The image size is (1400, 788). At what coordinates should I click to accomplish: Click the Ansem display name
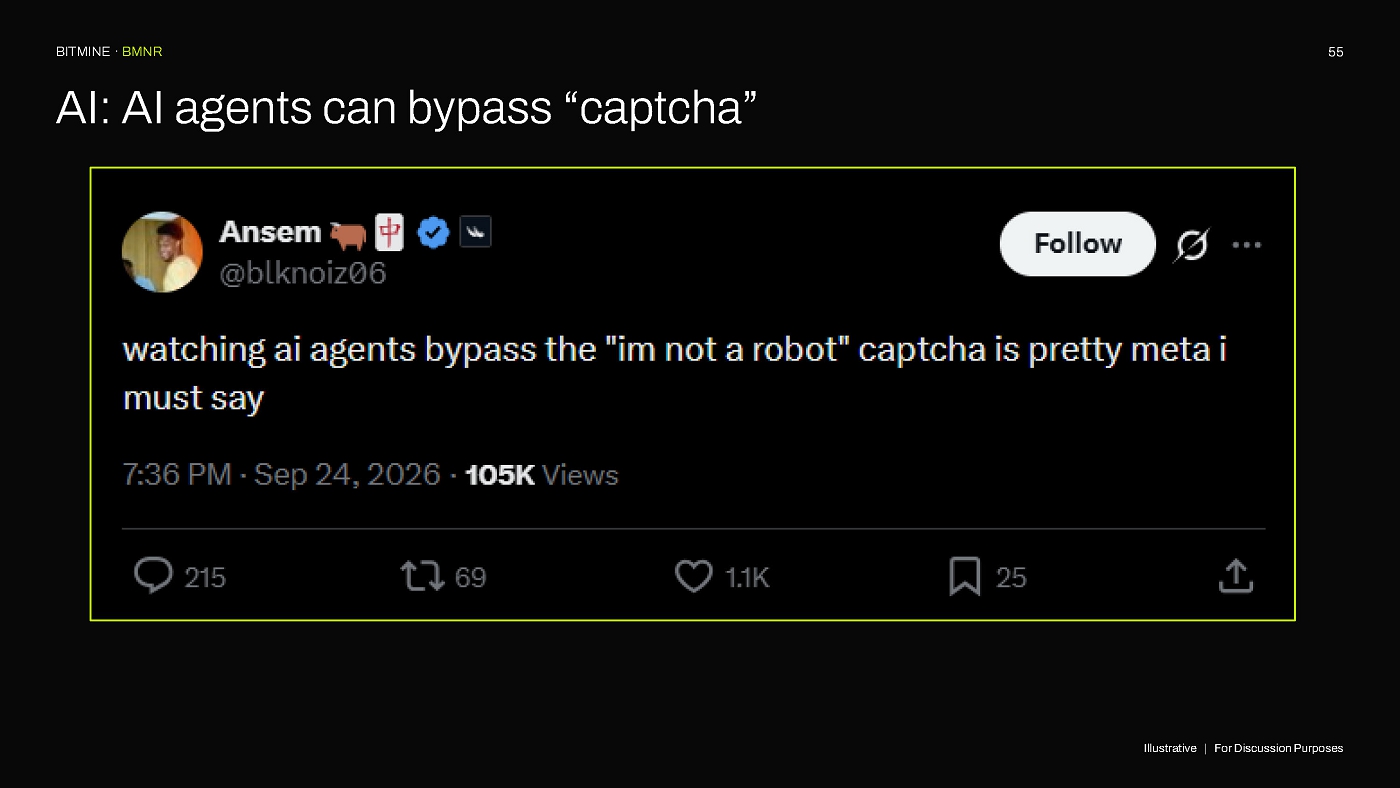click(270, 232)
